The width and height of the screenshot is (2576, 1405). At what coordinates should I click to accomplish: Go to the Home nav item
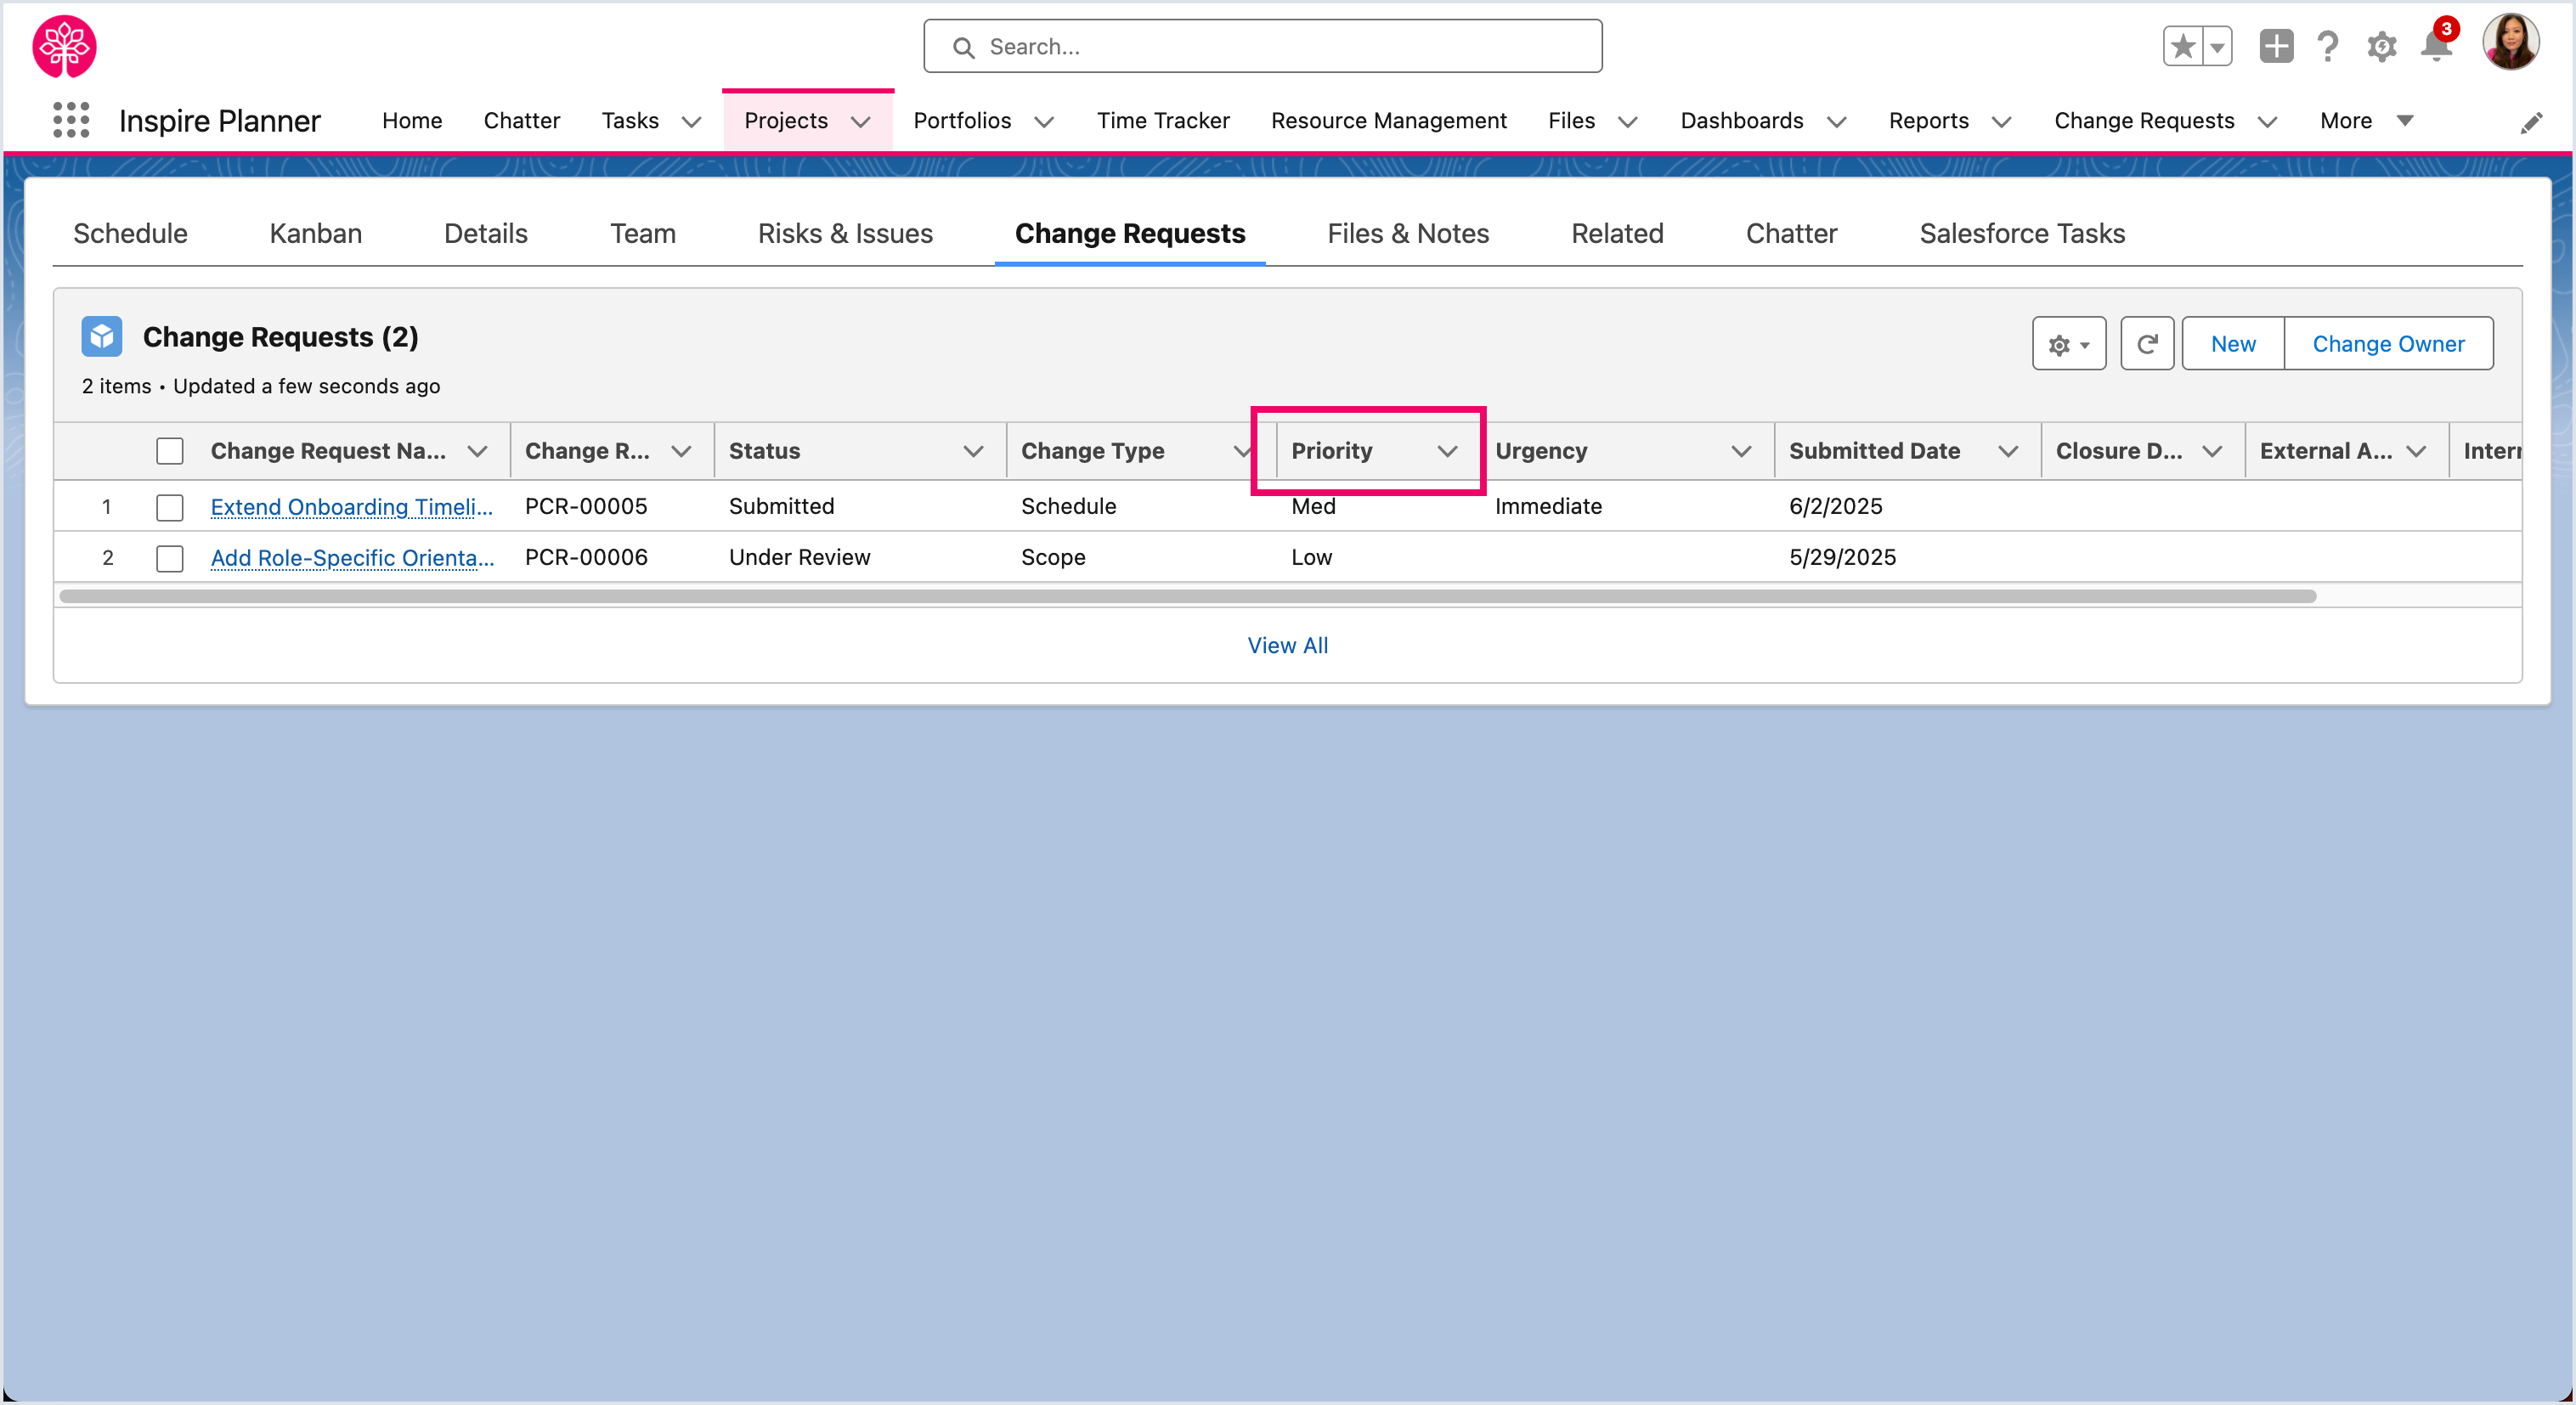412,121
